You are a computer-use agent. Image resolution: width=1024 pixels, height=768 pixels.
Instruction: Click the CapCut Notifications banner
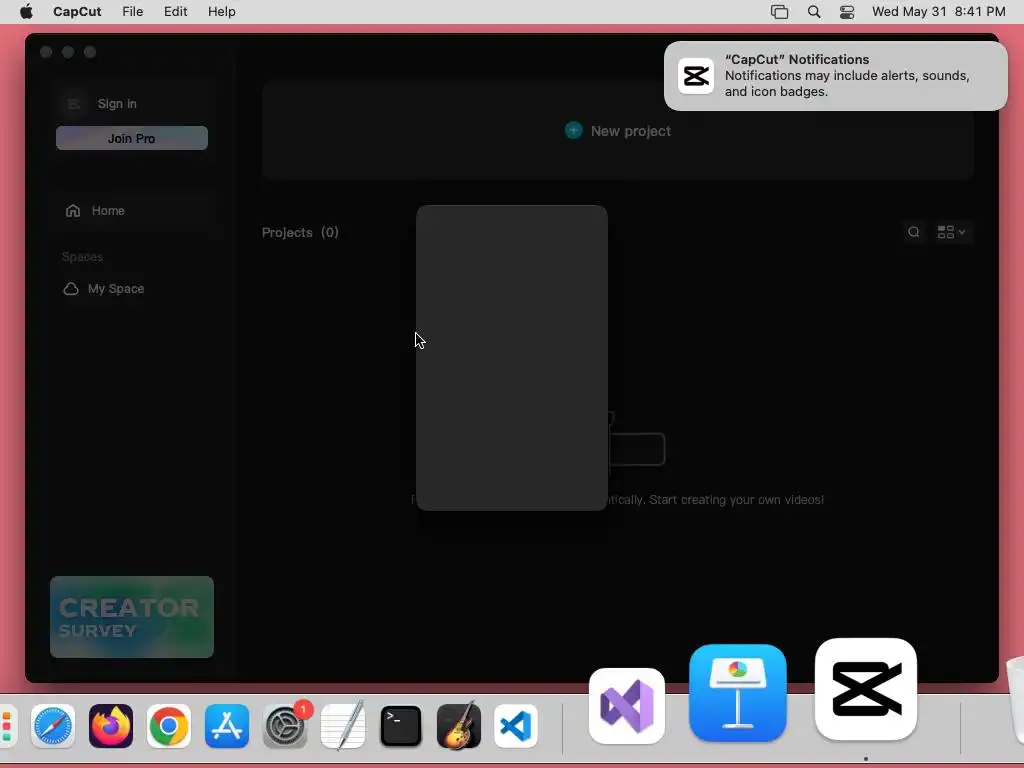(835, 76)
